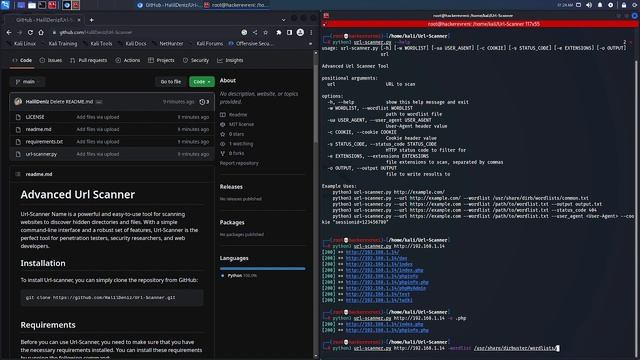Open the Delete README.md commit message

71,102
